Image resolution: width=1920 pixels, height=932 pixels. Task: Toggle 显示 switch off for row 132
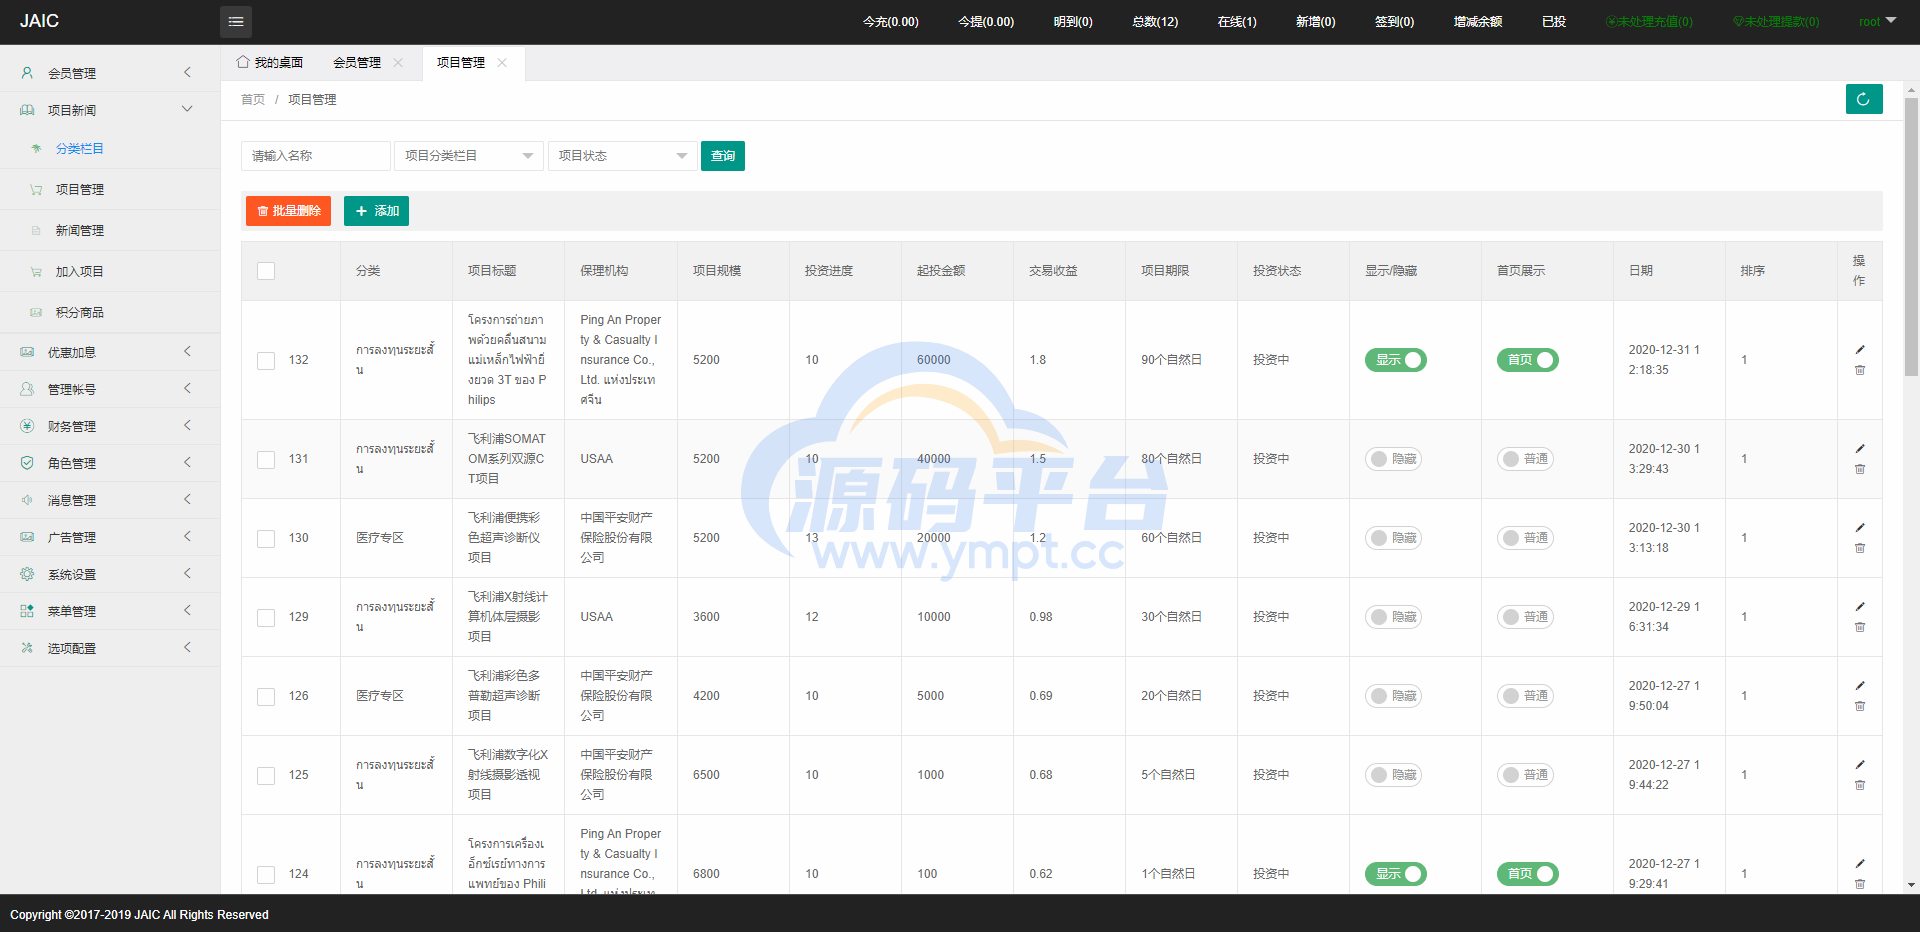point(1395,360)
